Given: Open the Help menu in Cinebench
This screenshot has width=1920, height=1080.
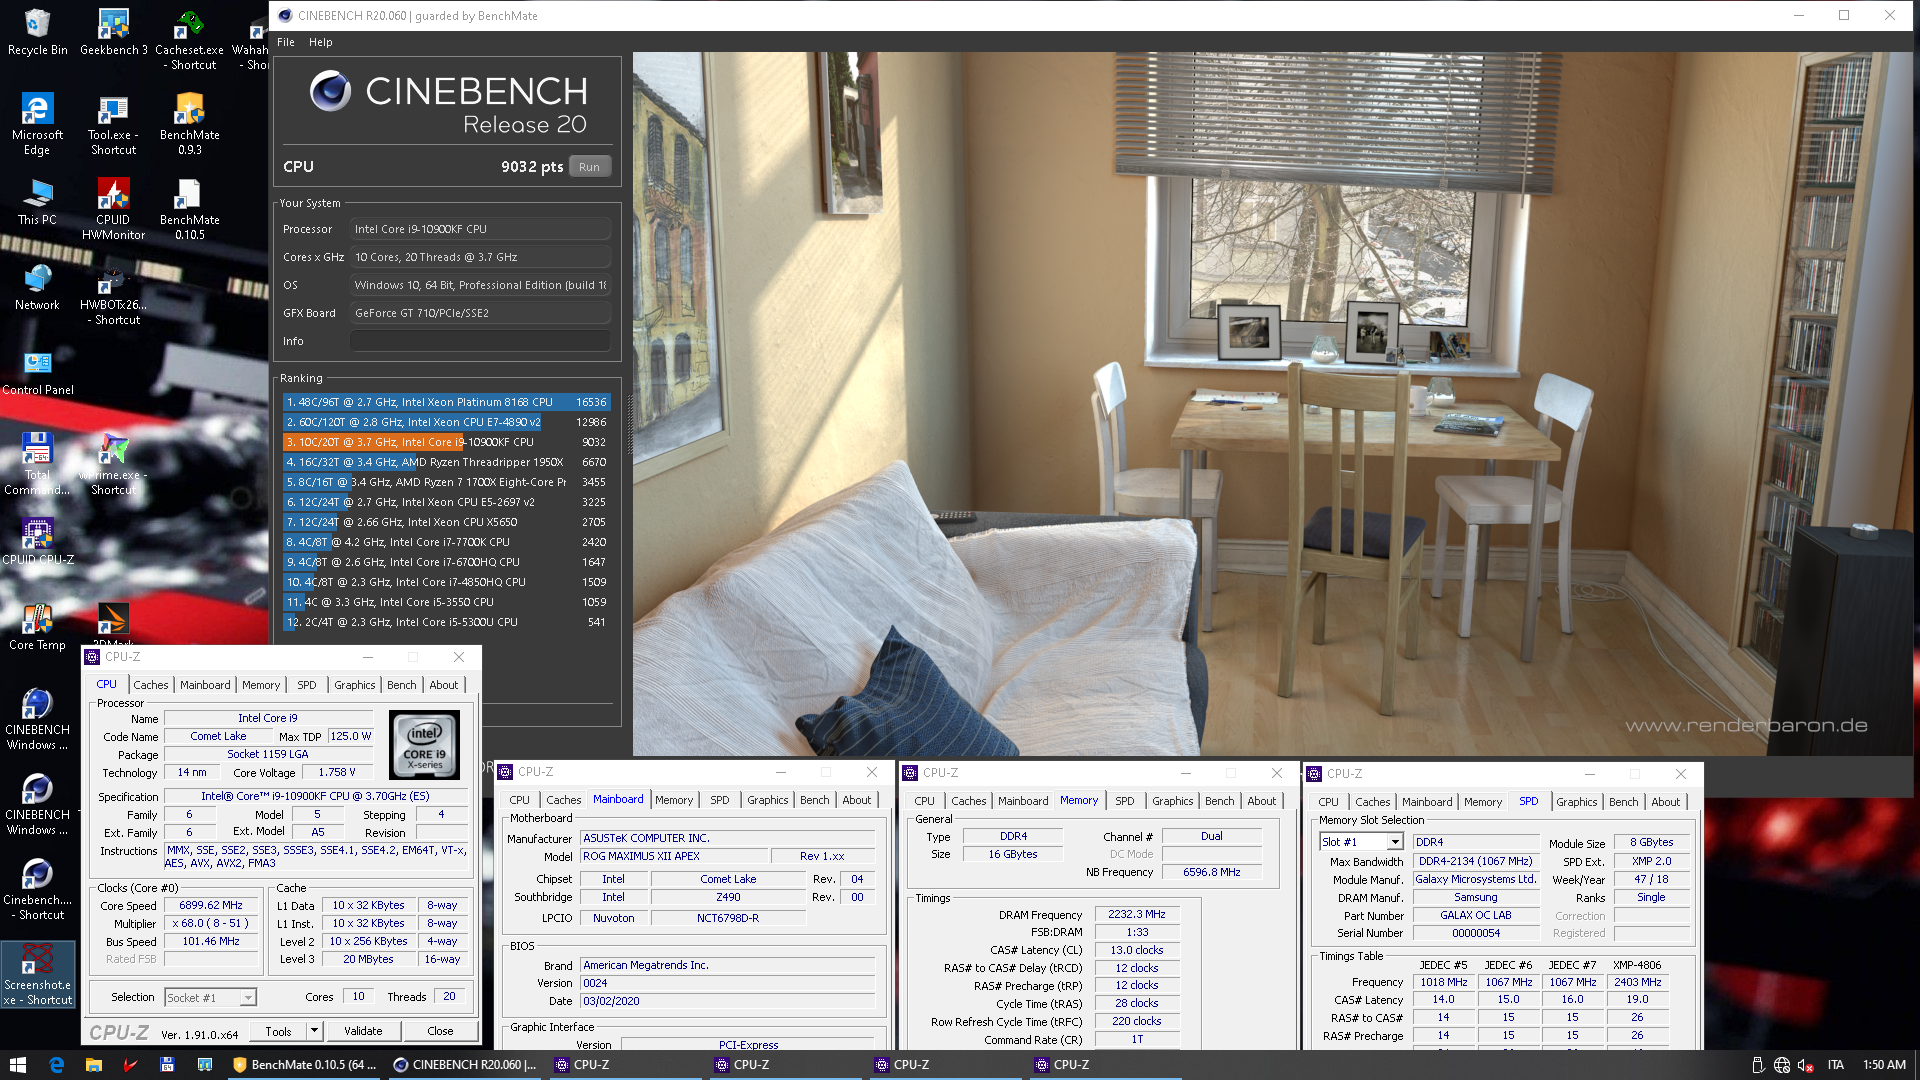Looking at the screenshot, I should (320, 42).
